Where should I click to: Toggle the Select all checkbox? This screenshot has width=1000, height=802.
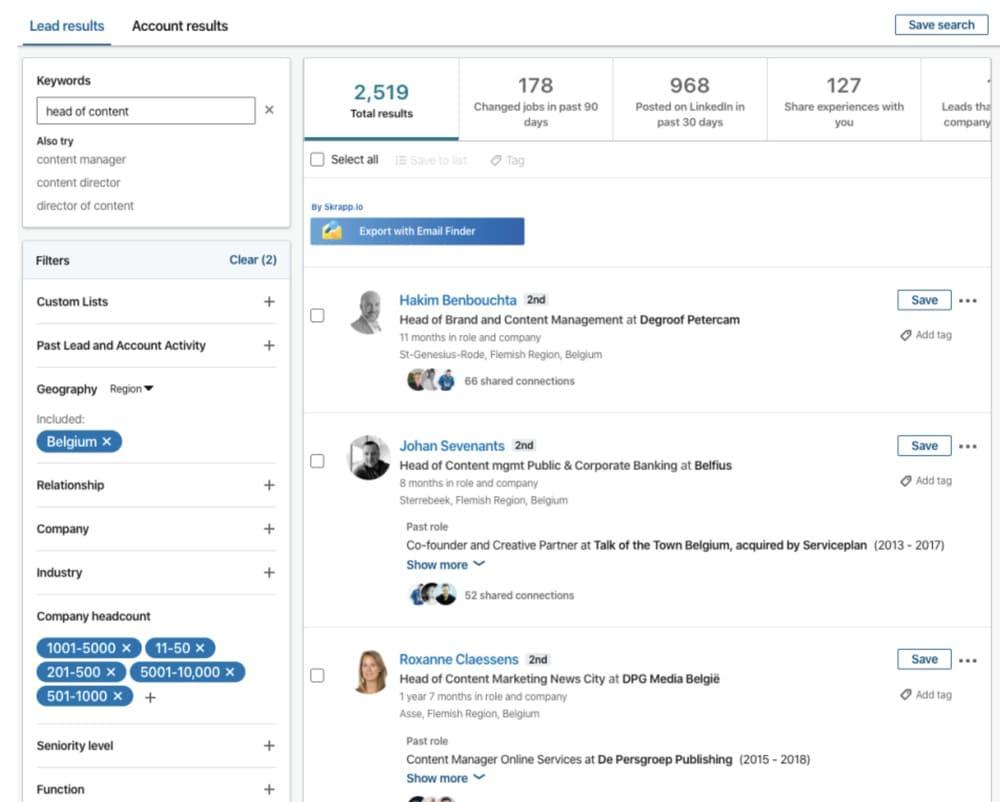317,159
